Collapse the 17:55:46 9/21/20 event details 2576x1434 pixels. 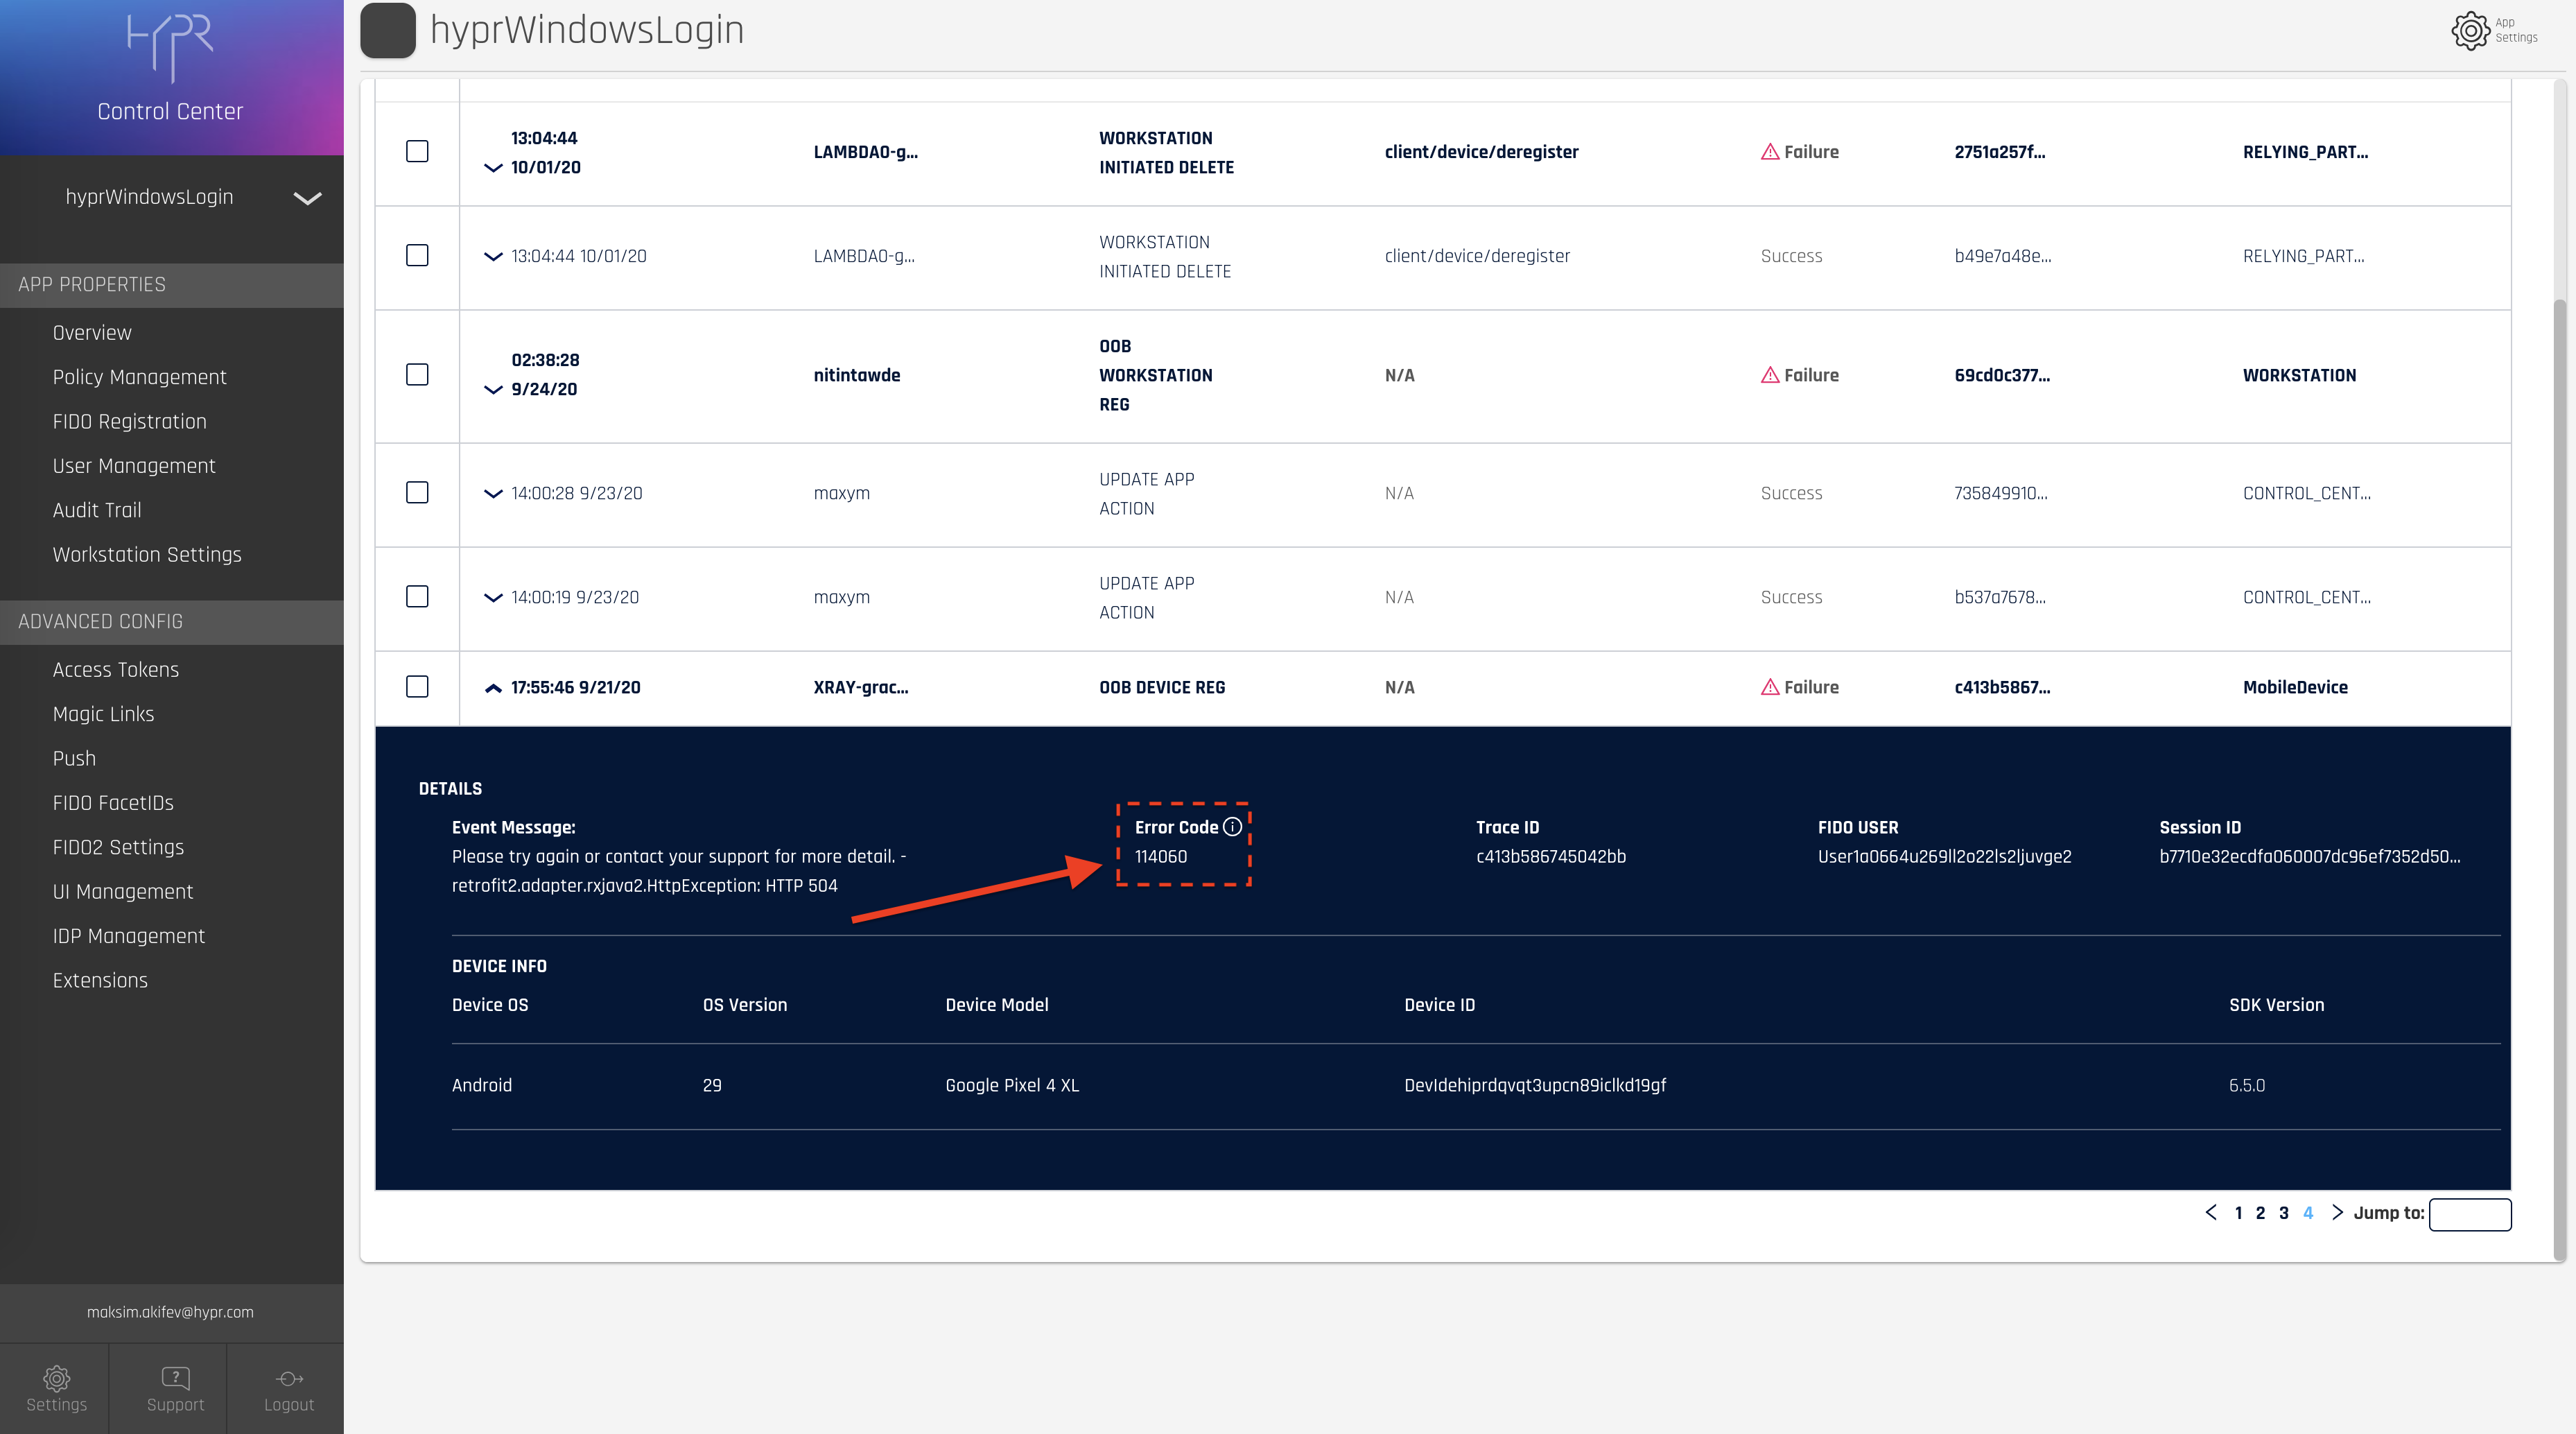pos(492,688)
